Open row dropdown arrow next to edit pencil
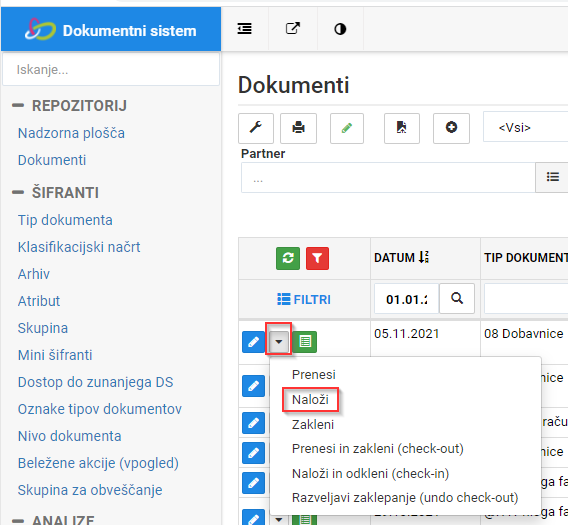568x525 pixels. (x=279, y=341)
